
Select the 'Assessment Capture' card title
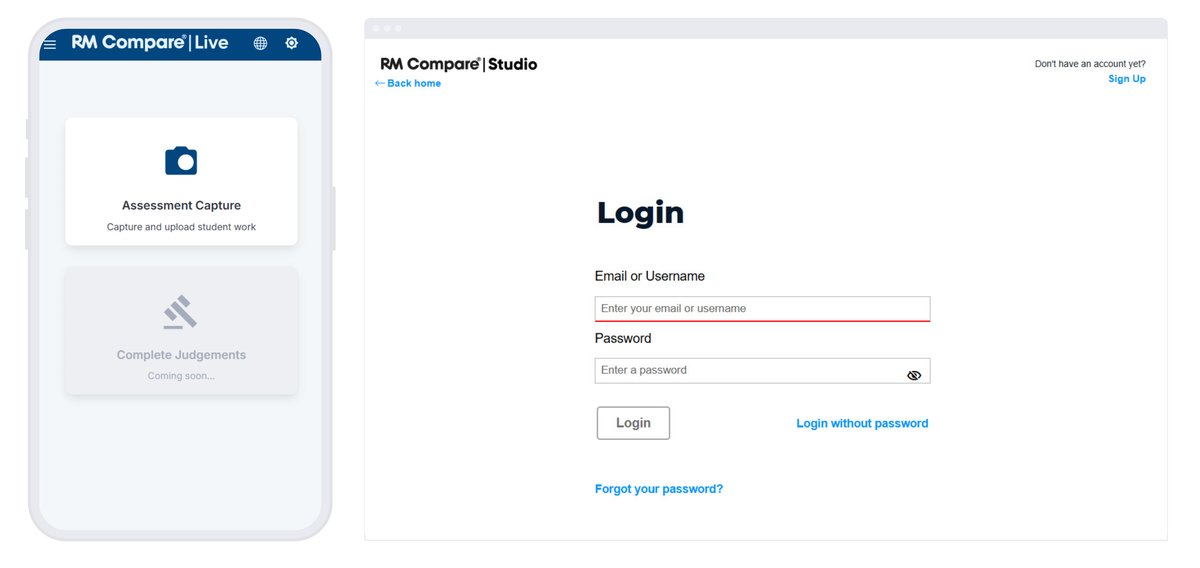(181, 205)
